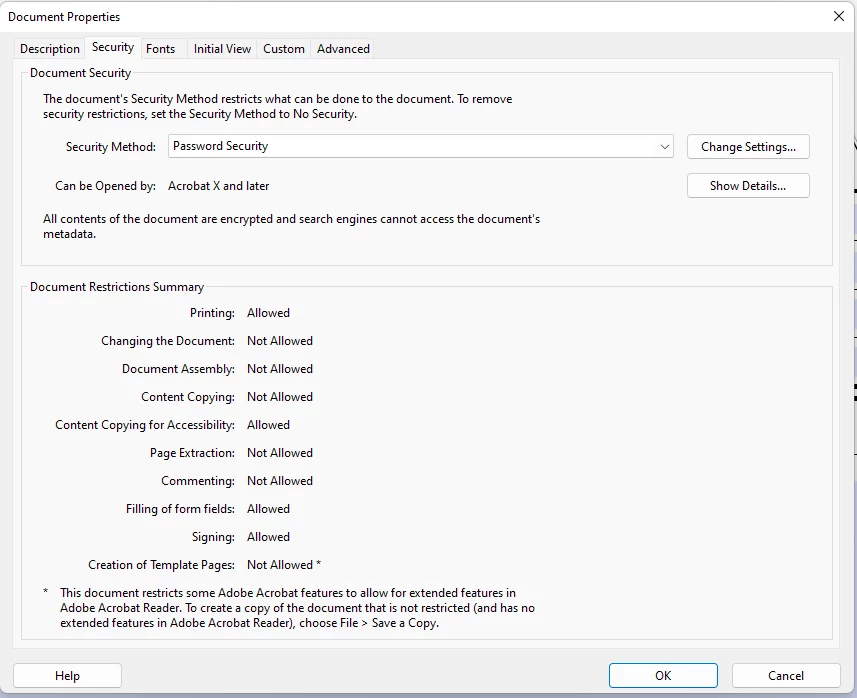Click the Show Details button
The image size is (857, 698).
point(748,186)
